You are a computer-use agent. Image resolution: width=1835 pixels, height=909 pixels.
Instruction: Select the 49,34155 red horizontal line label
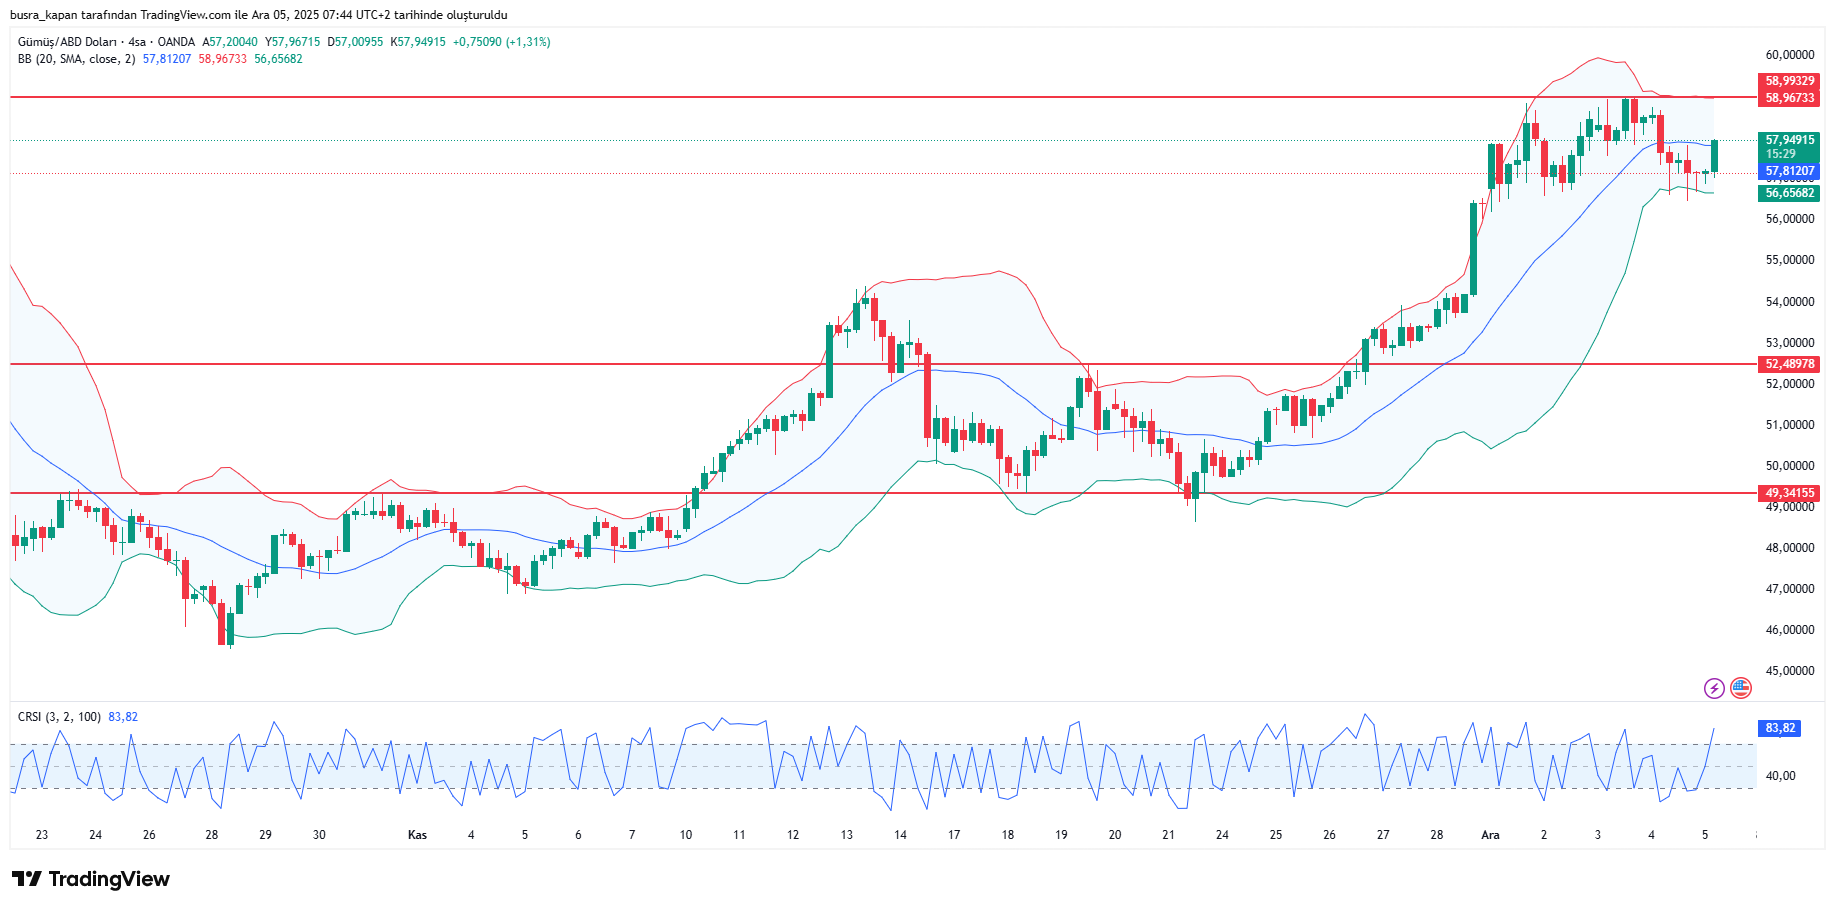(x=1789, y=493)
